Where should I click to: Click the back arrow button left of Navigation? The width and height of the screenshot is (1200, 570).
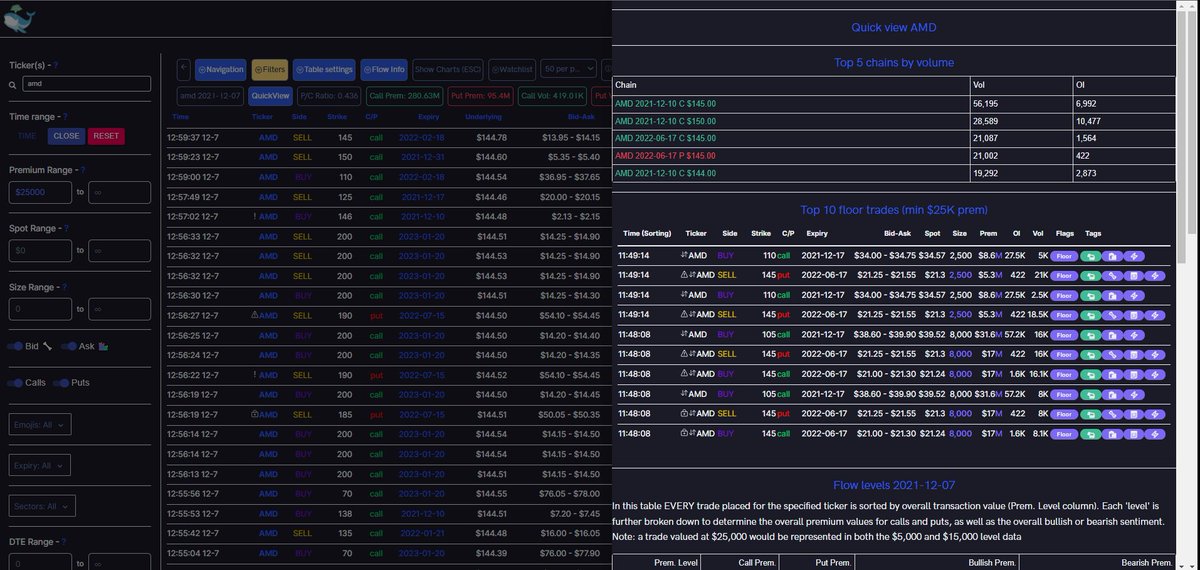click(183, 69)
